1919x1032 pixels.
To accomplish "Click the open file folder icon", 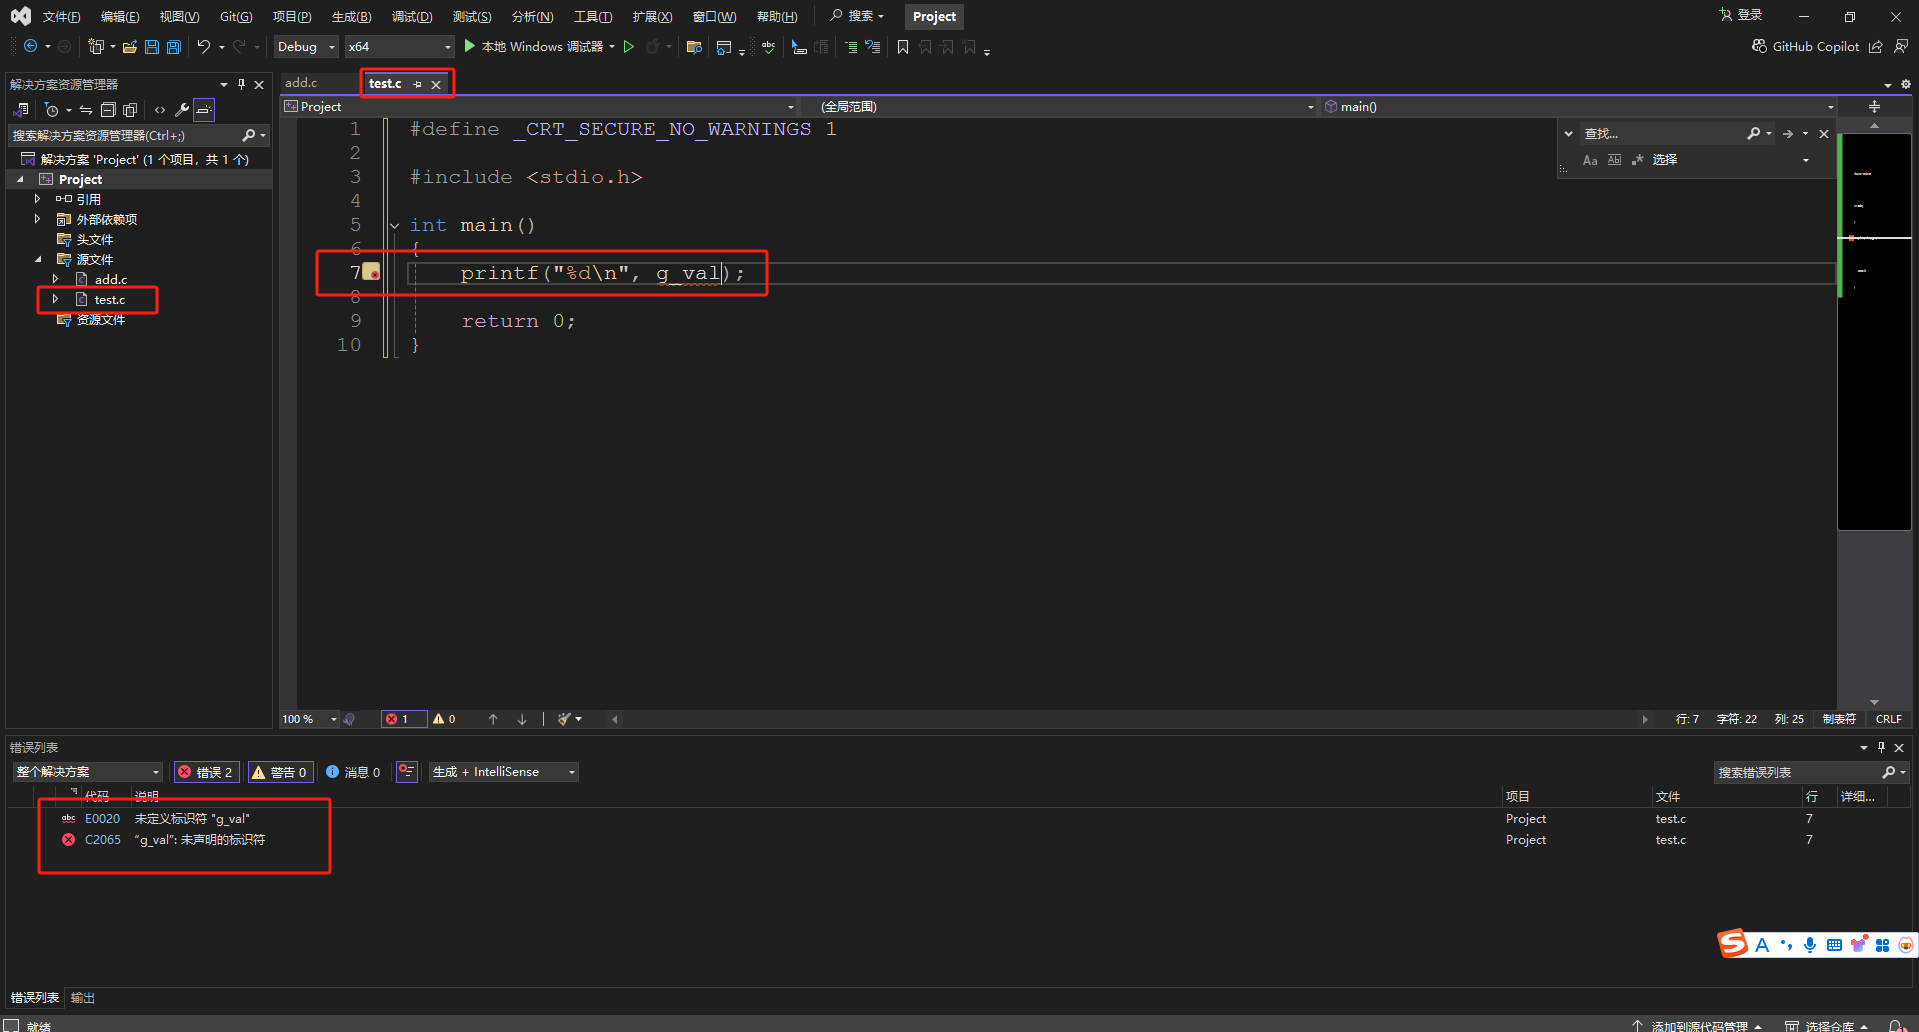I will point(130,46).
